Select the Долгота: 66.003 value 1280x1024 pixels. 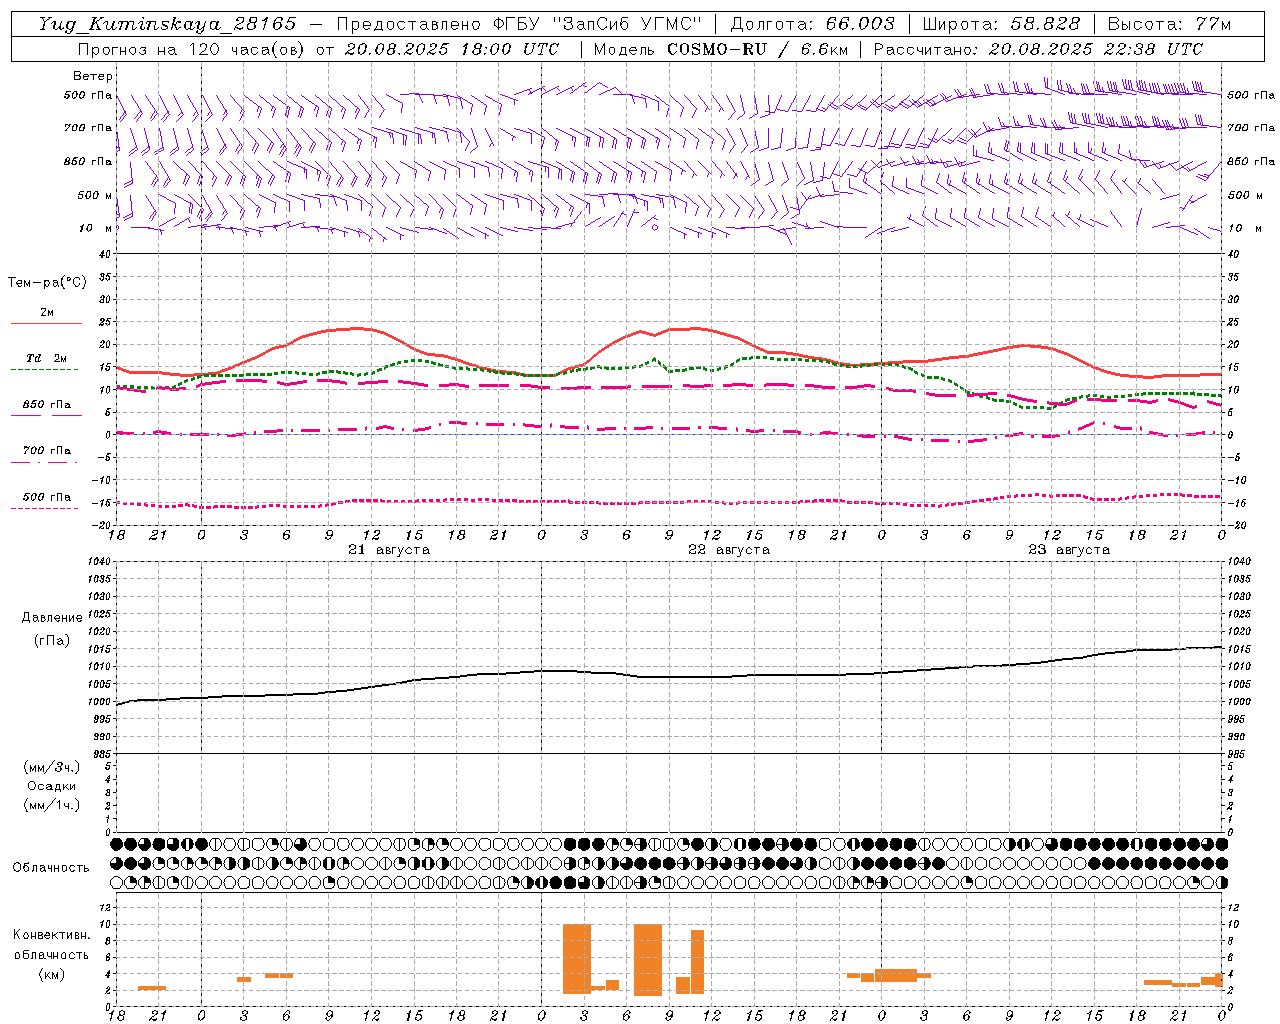tap(812, 24)
